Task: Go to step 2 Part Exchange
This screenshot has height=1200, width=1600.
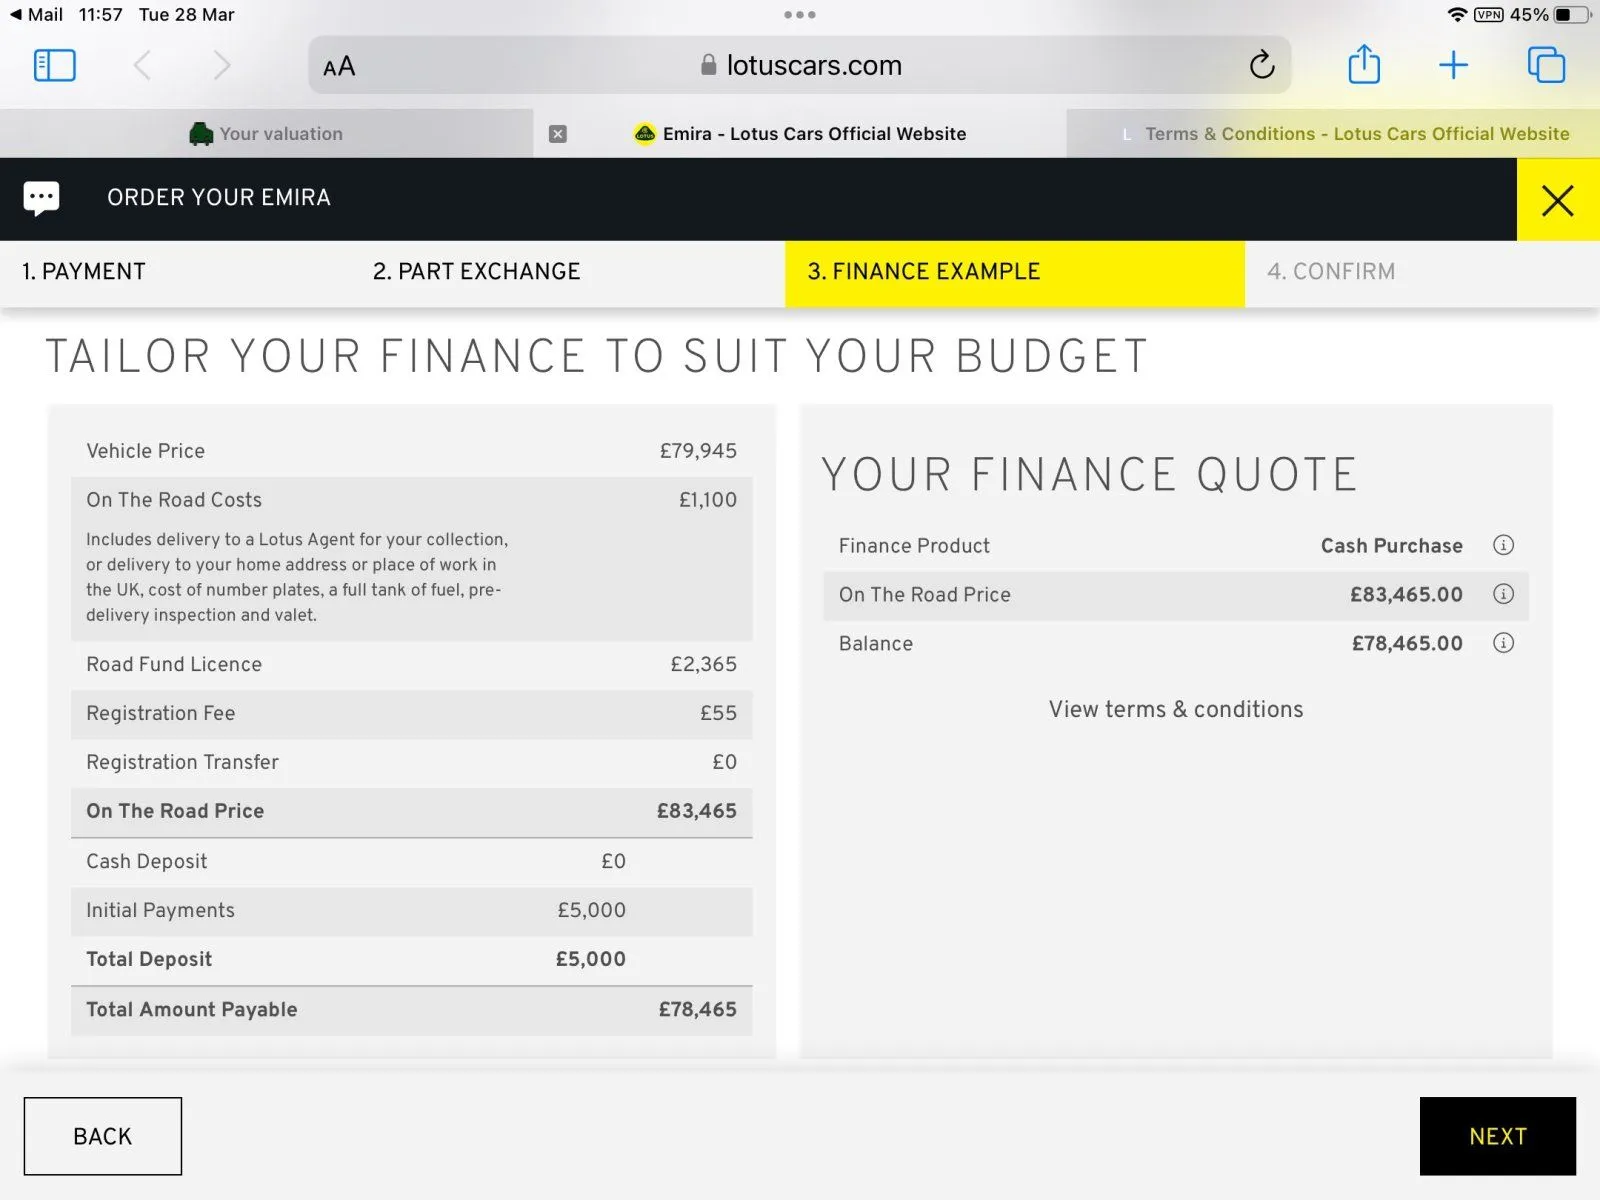Action: pos(476,272)
